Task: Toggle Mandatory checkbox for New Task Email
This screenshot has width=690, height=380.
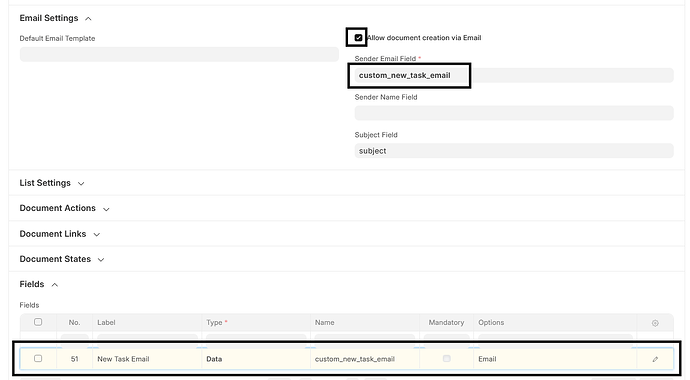Action: 447,358
